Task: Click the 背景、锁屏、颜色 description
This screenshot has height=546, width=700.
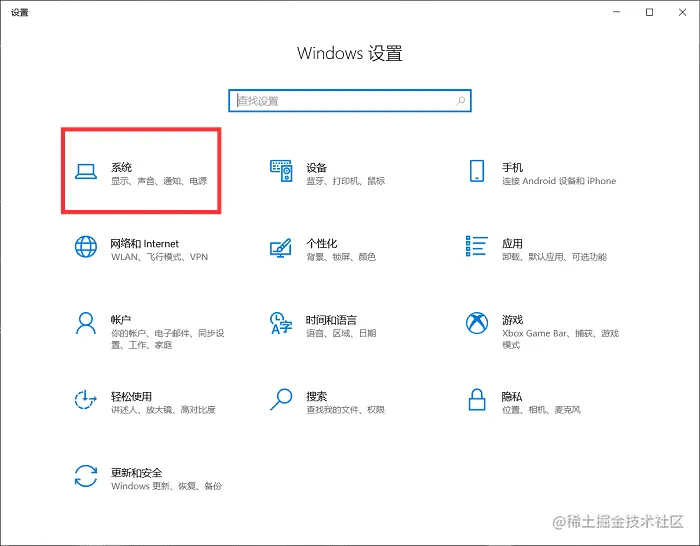Action: point(341,257)
